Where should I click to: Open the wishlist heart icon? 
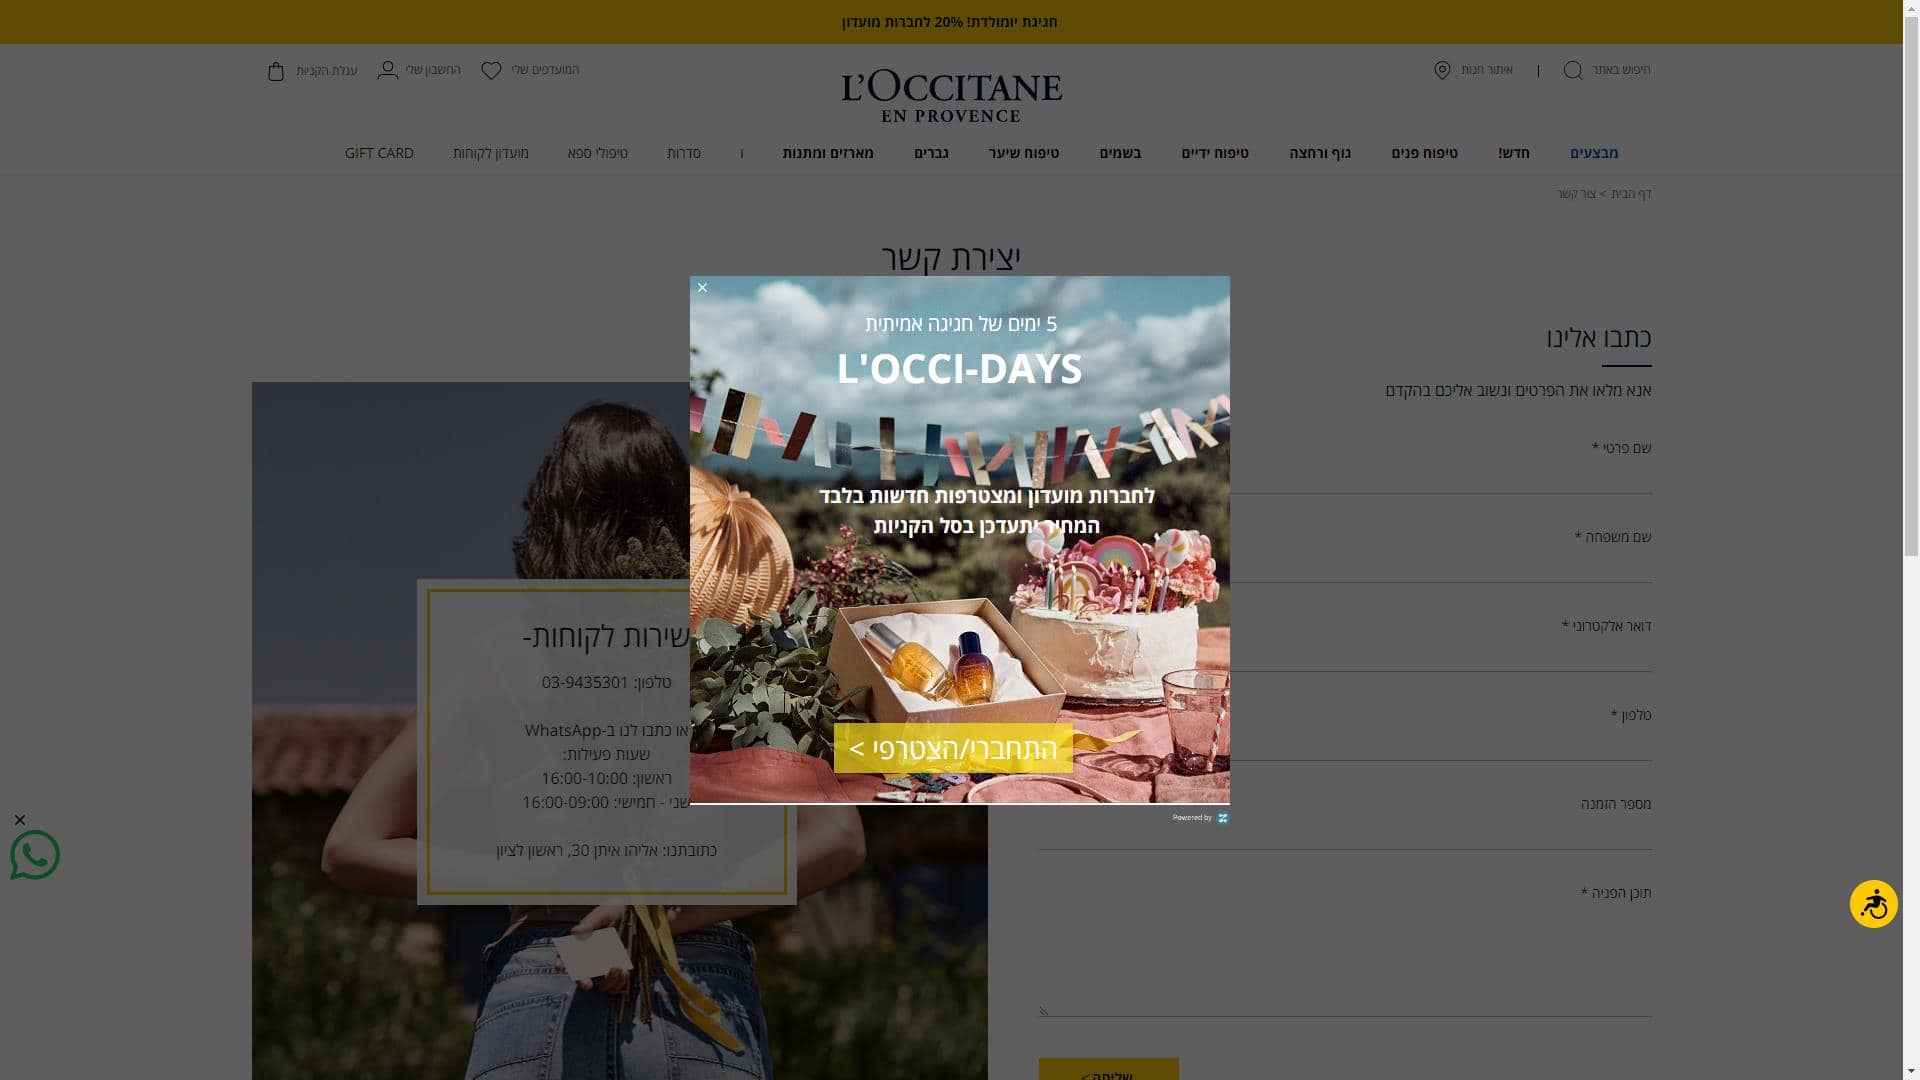[x=491, y=70]
